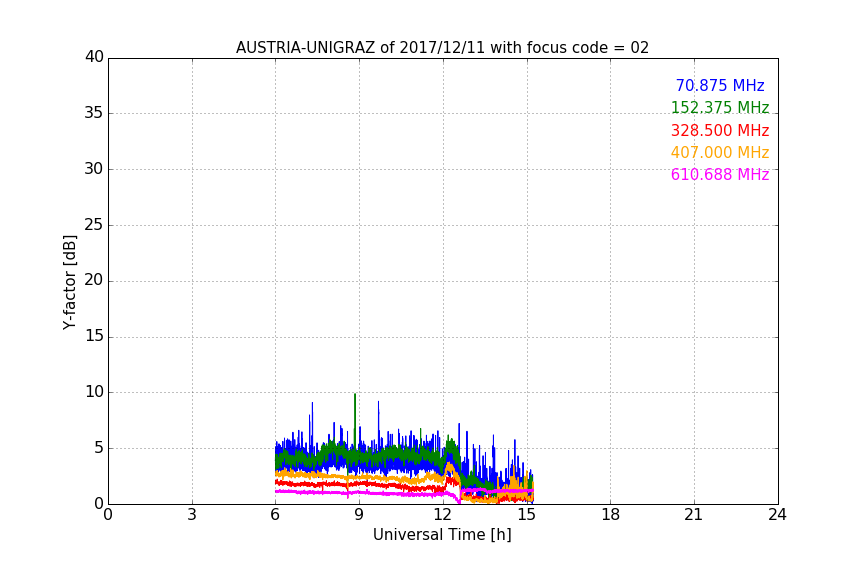The height and width of the screenshot is (576, 864).
Task: Click the x-axis tick label 24
Action: coord(777,515)
